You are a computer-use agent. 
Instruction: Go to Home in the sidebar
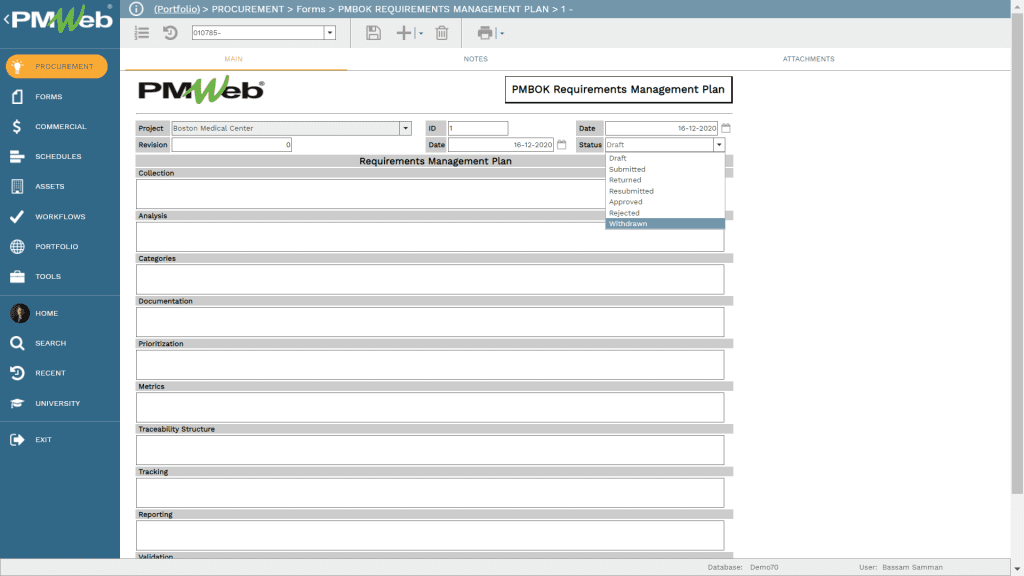point(46,313)
